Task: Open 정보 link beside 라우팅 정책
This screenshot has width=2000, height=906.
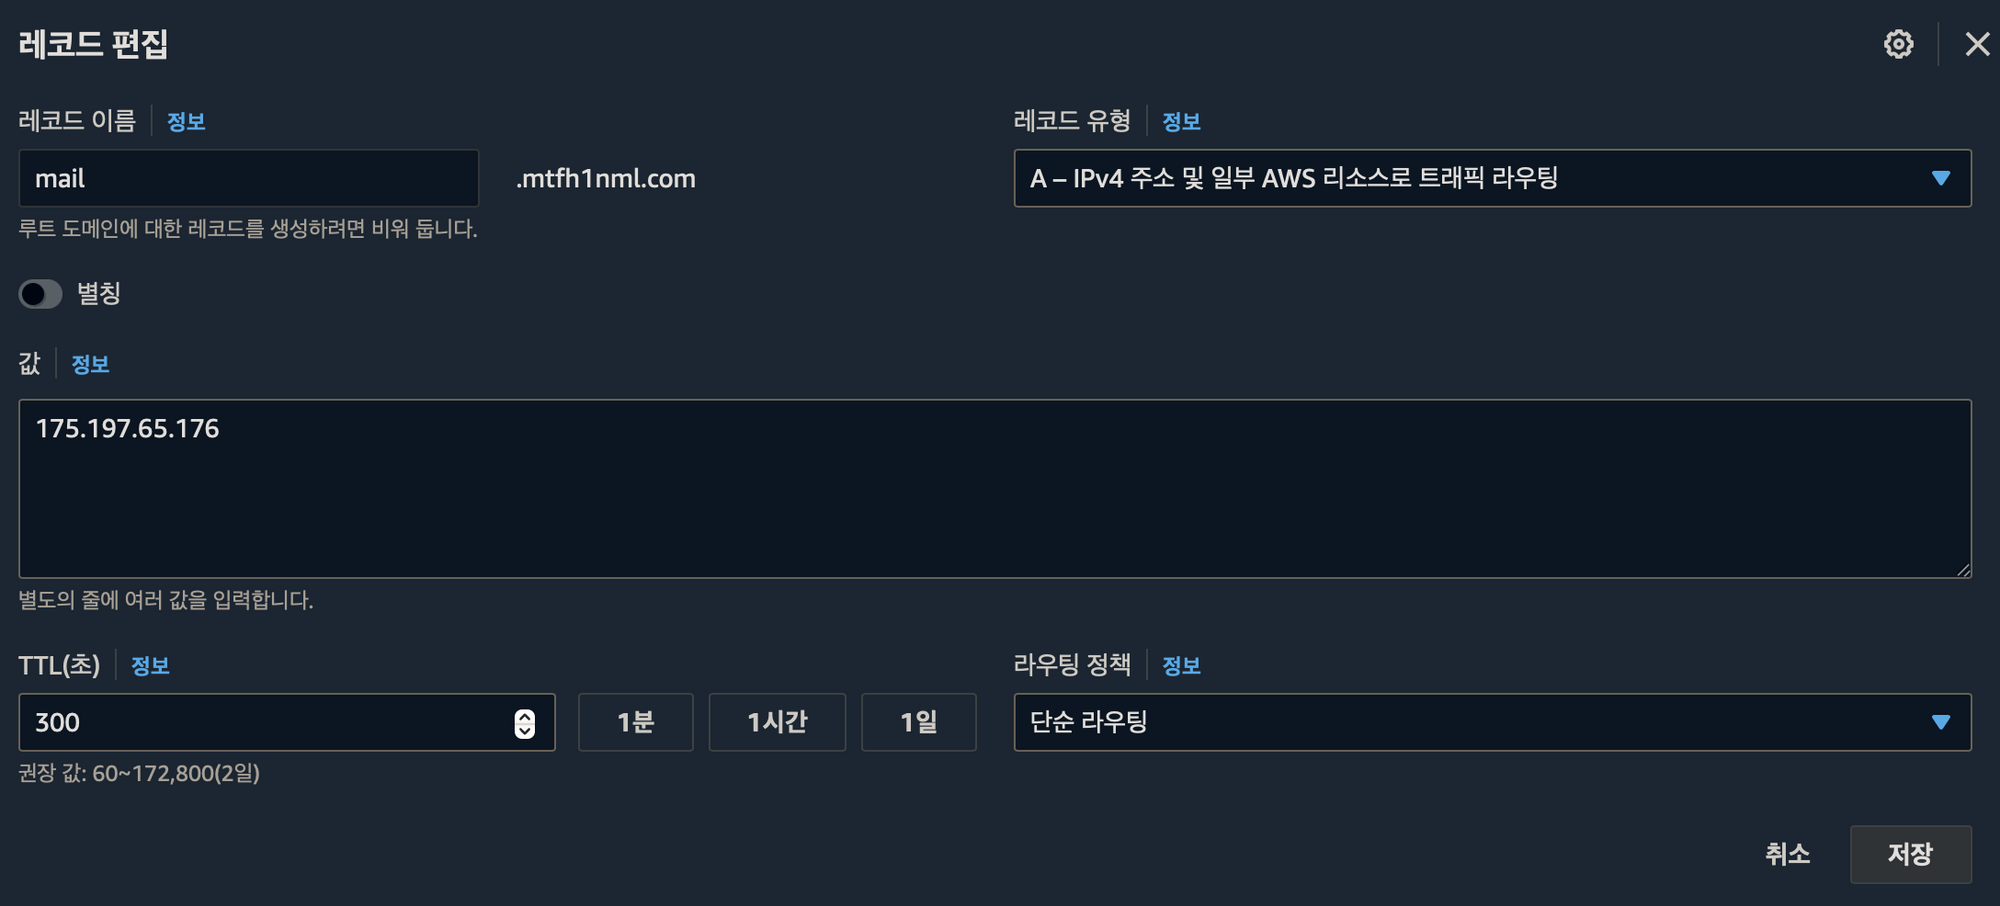Action: tap(1181, 666)
